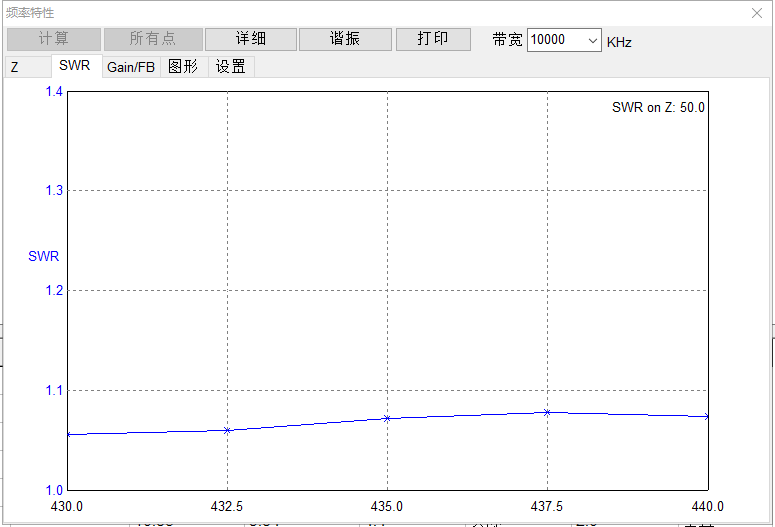Image resolution: width=775 pixels, height=527 pixels.
Task: Click the blue SWR y-axis label
Action: pos(43,256)
